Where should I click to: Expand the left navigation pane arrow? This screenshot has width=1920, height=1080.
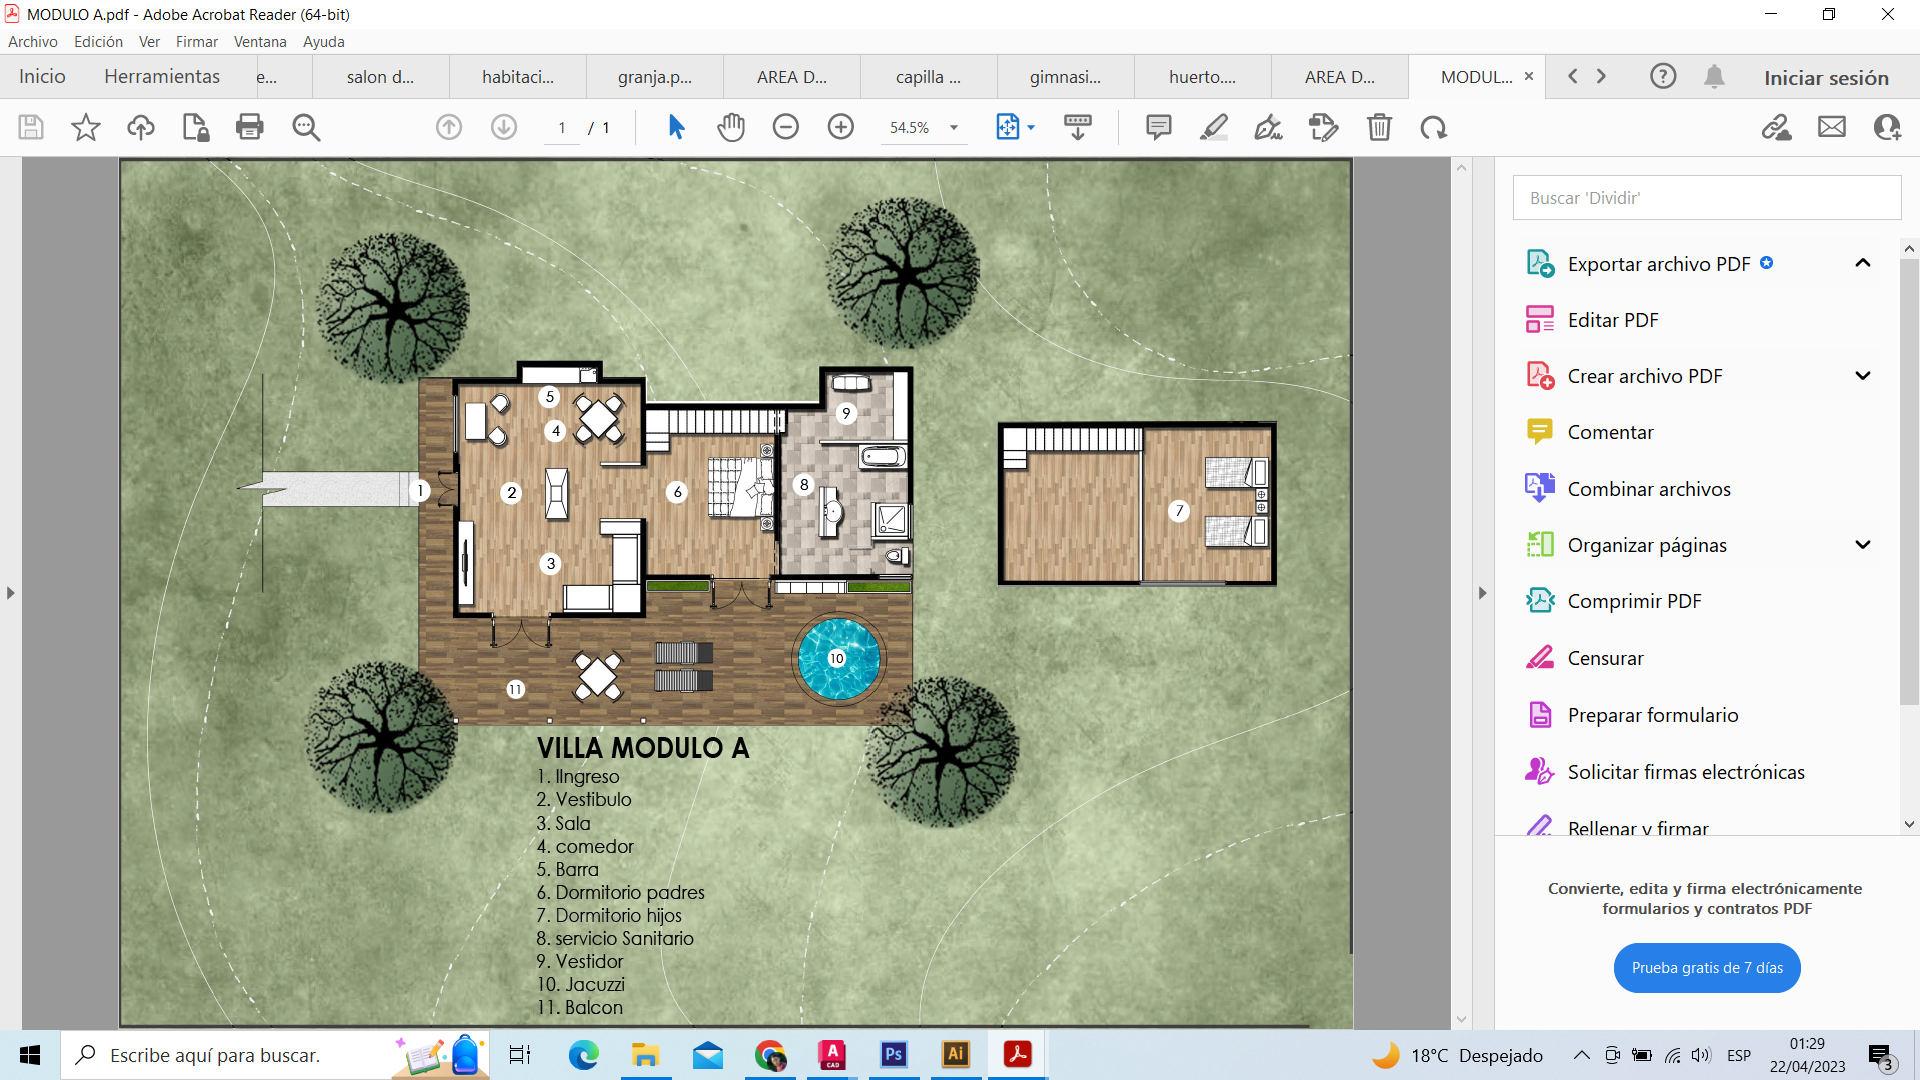(10, 593)
